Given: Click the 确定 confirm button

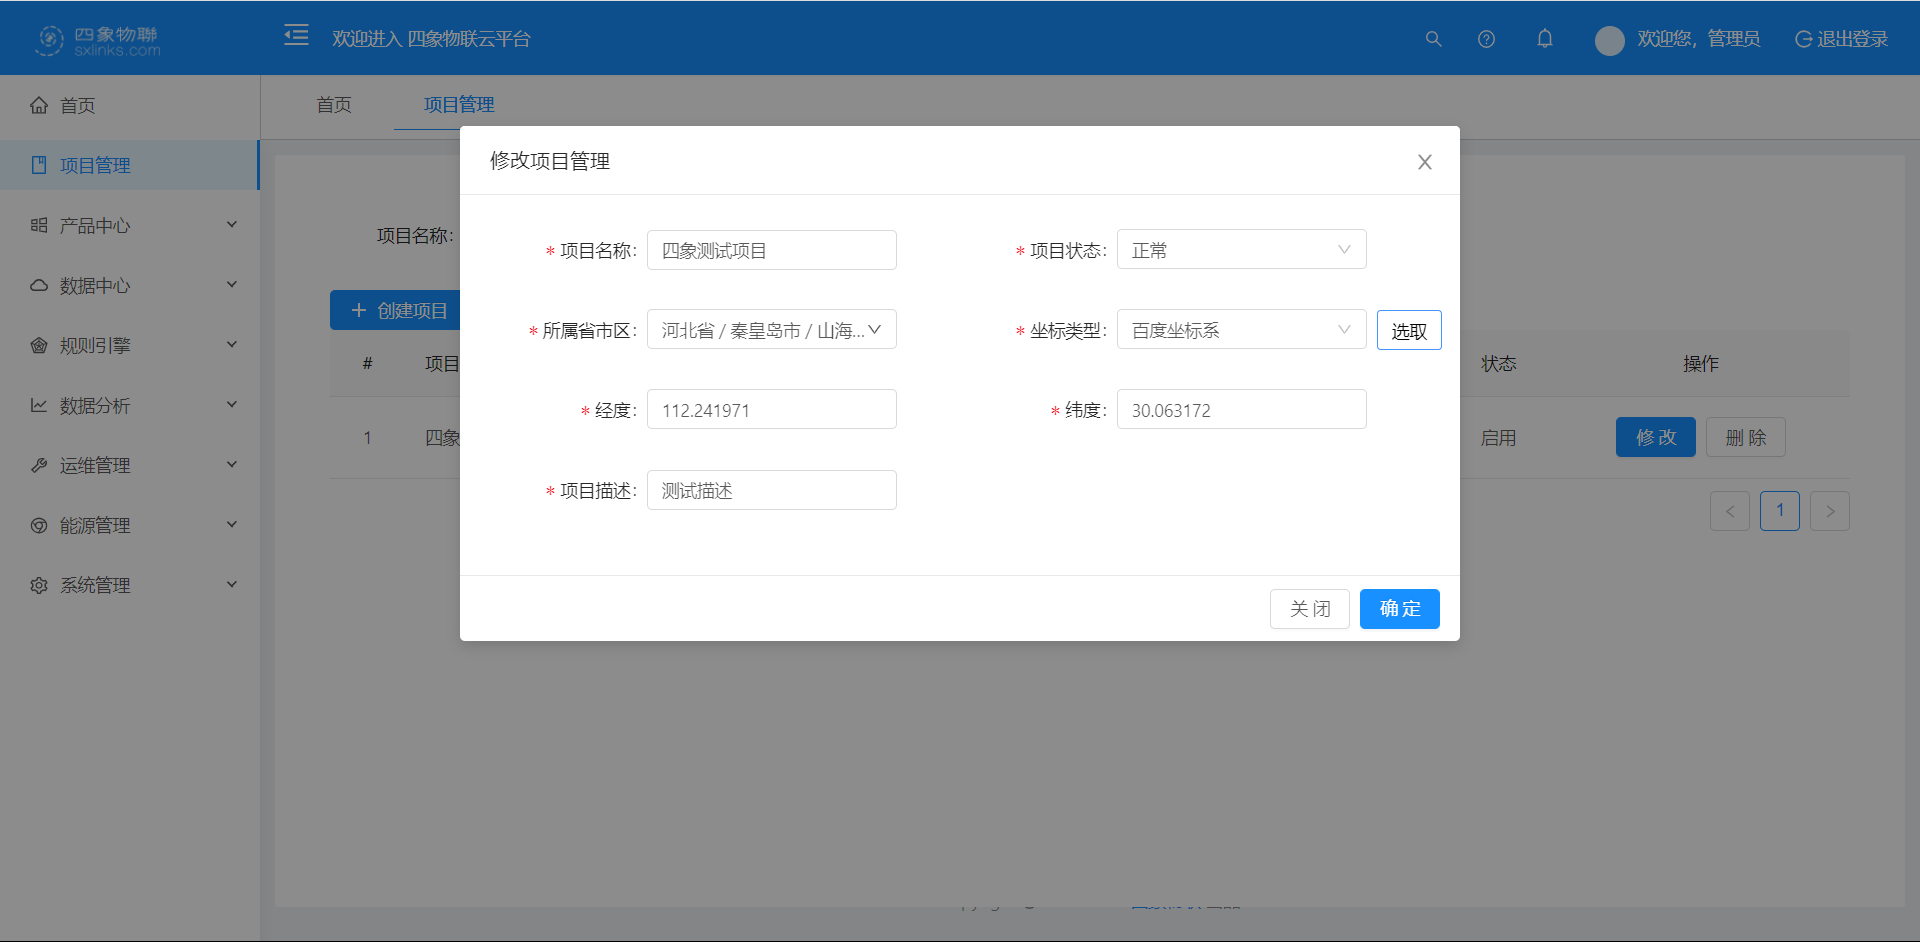Looking at the screenshot, I should pos(1399,608).
